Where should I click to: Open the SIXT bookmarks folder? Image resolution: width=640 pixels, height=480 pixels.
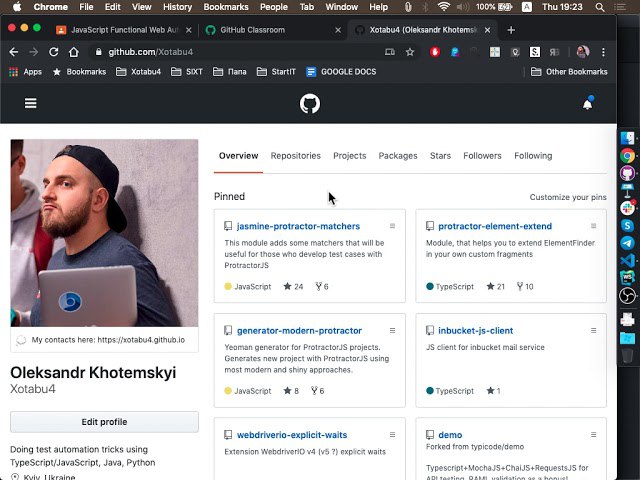[x=187, y=72]
